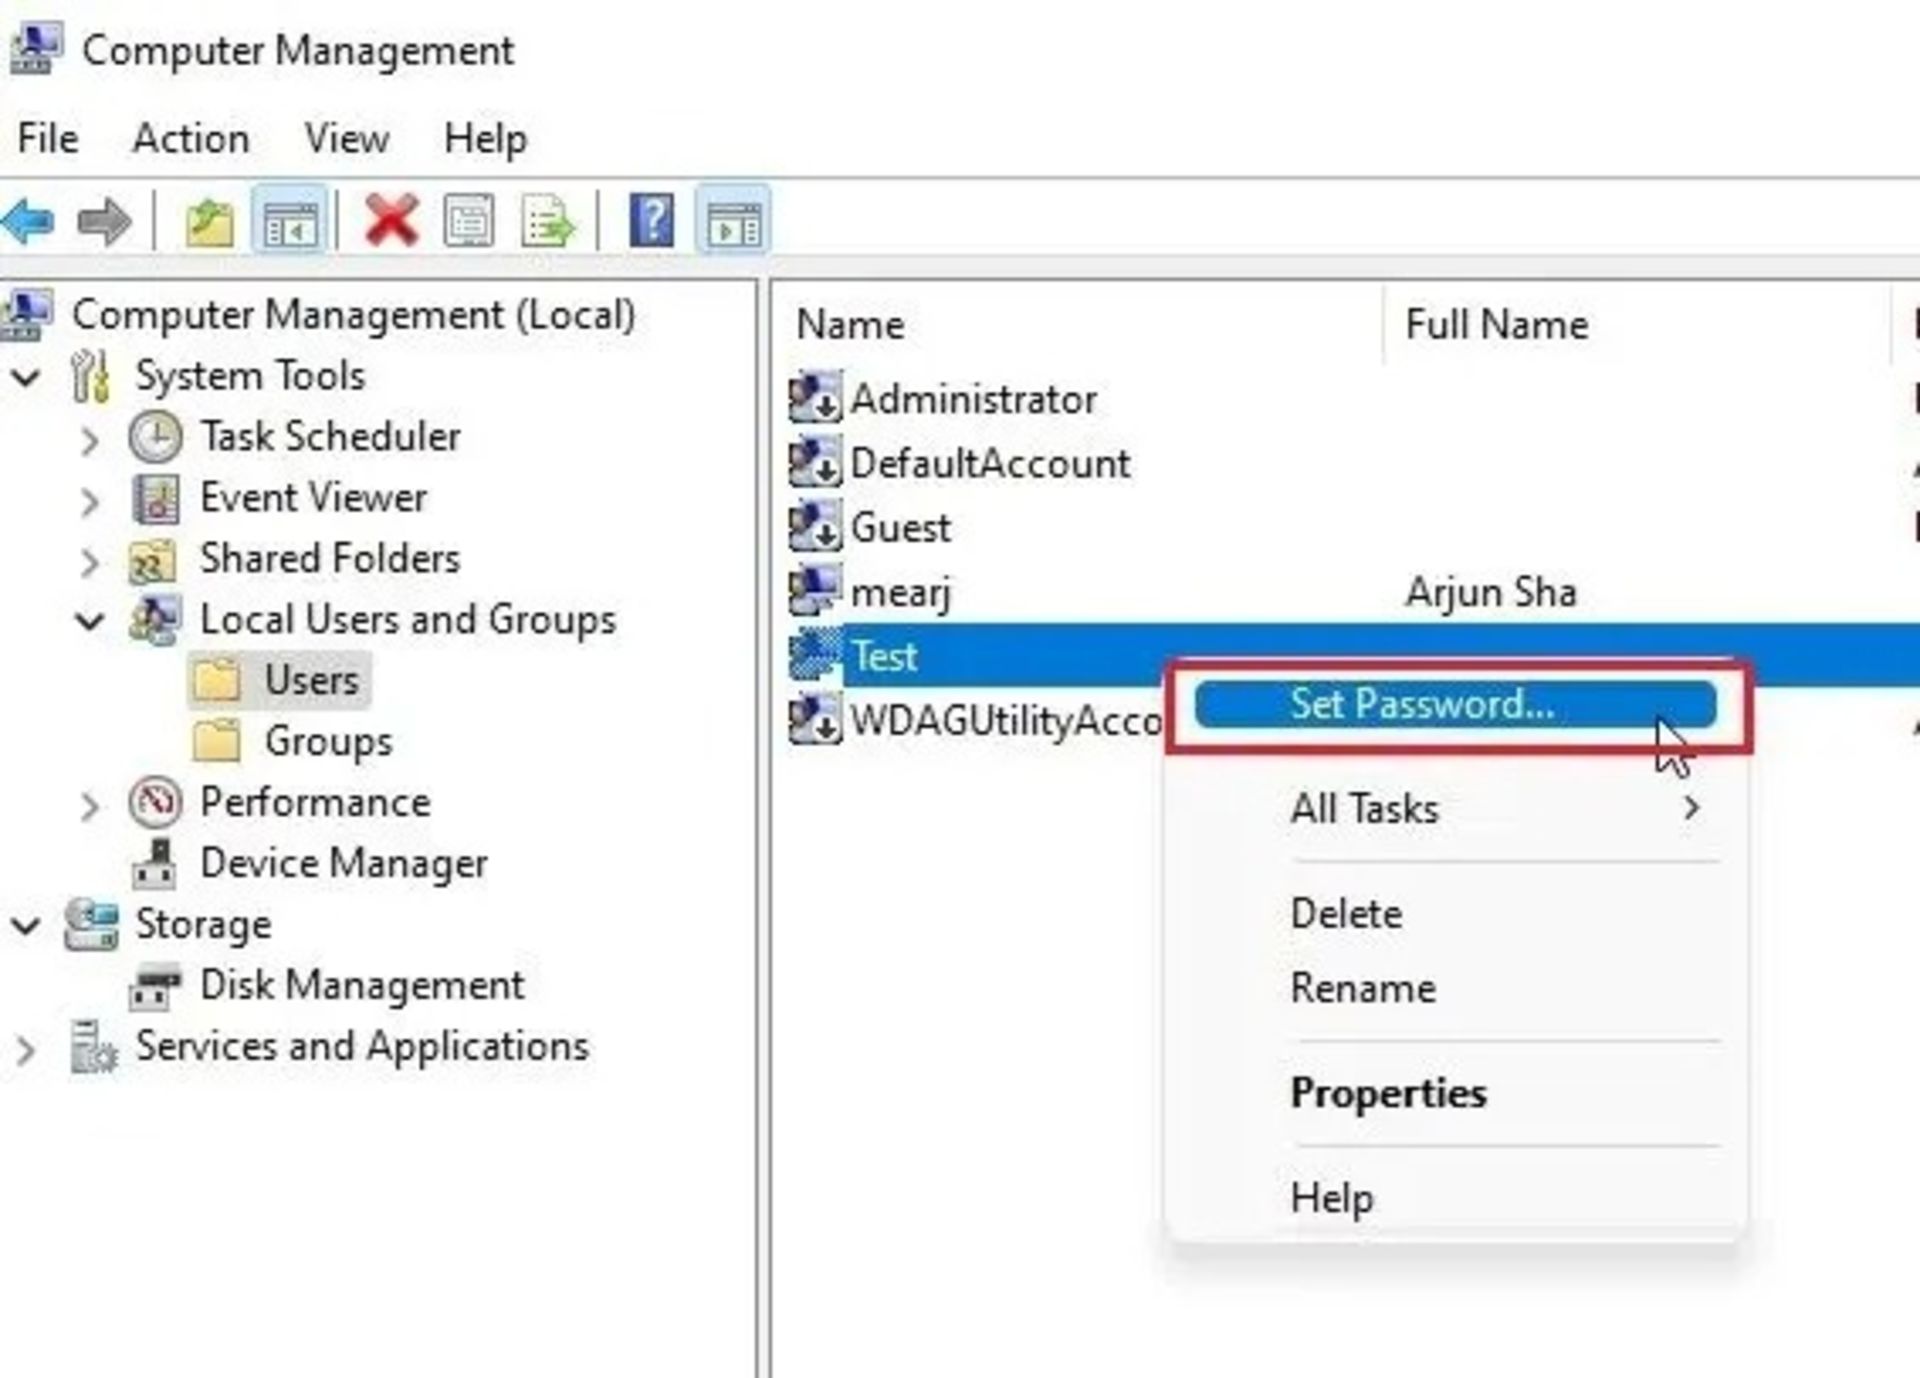Open the Help menu in menu bar
The image size is (1920, 1378).
point(485,138)
